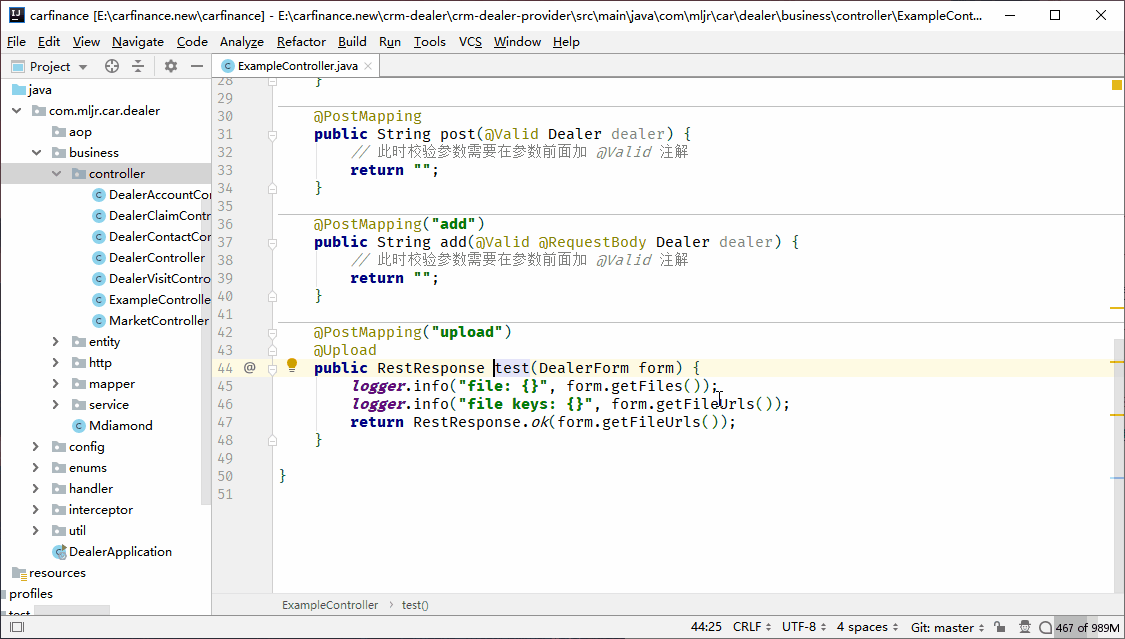Click the locate current file target icon

pos(112,66)
